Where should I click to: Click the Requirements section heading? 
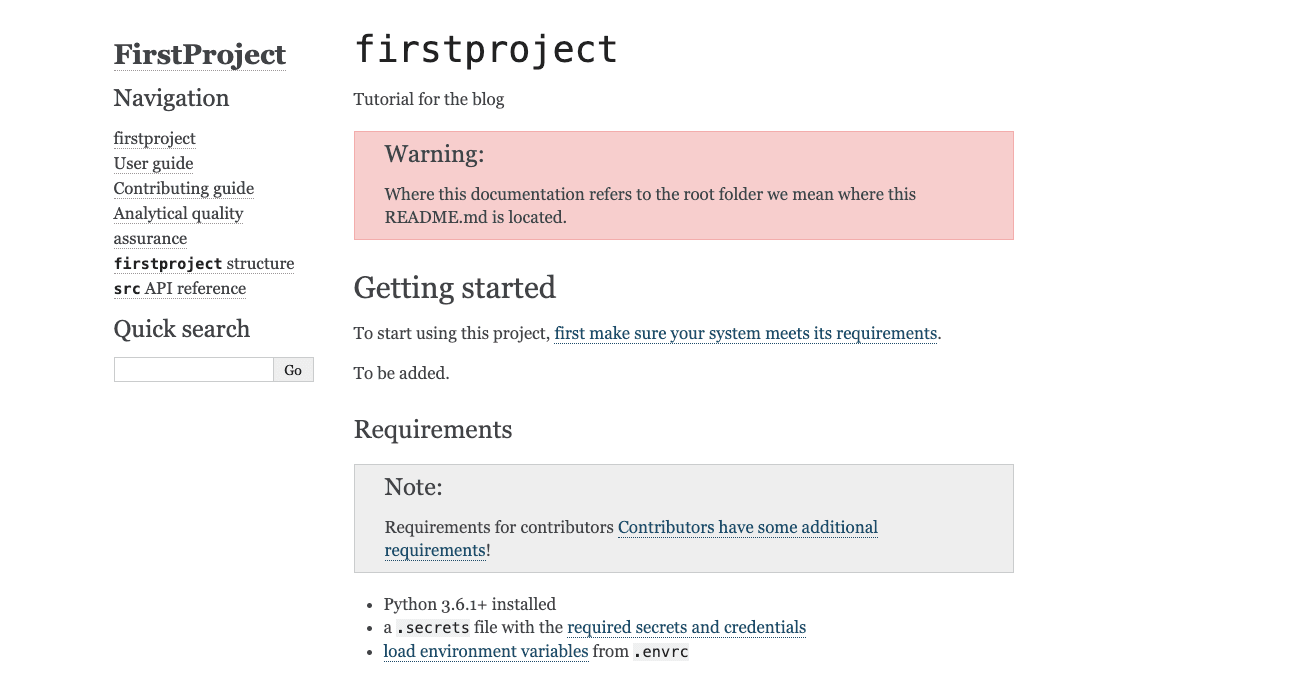(x=432, y=429)
